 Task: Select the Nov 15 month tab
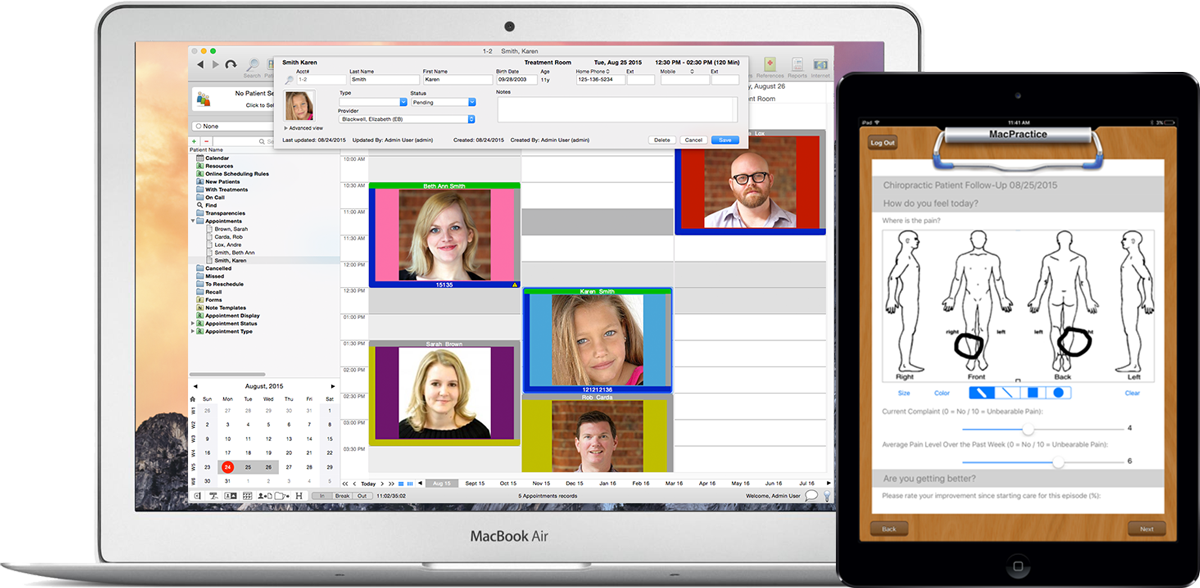tap(541, 483)
